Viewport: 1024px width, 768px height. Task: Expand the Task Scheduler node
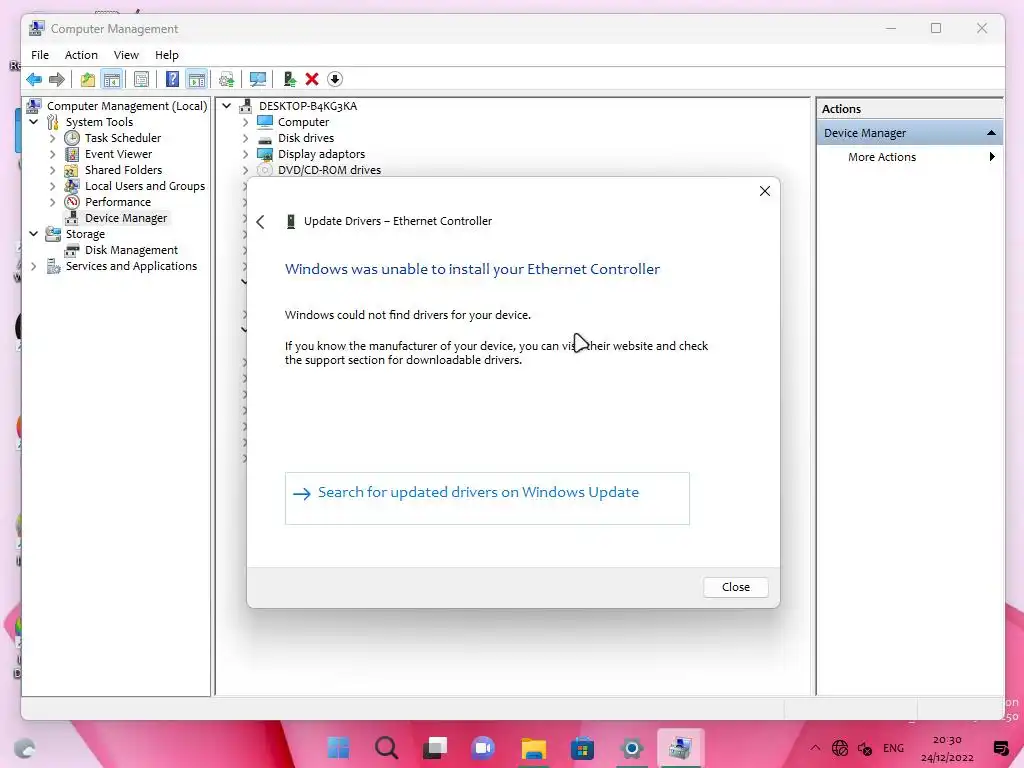click(x=53, y=138)
